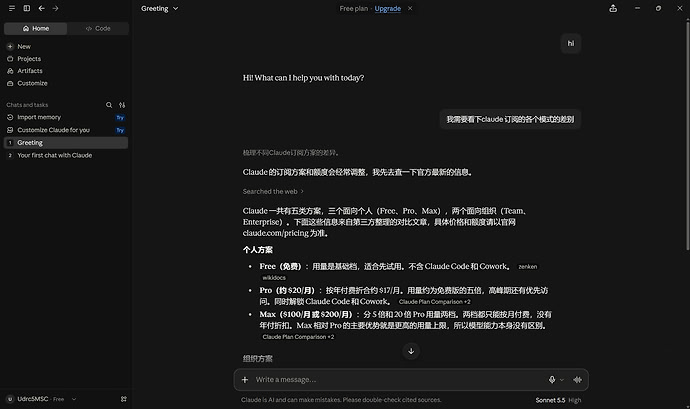
Task: Click the microphone dictation icon
Action: point(552,380)
